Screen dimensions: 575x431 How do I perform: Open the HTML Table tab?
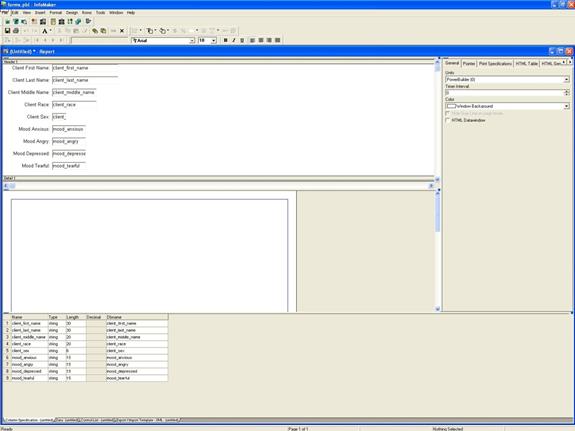click(526, 64)
